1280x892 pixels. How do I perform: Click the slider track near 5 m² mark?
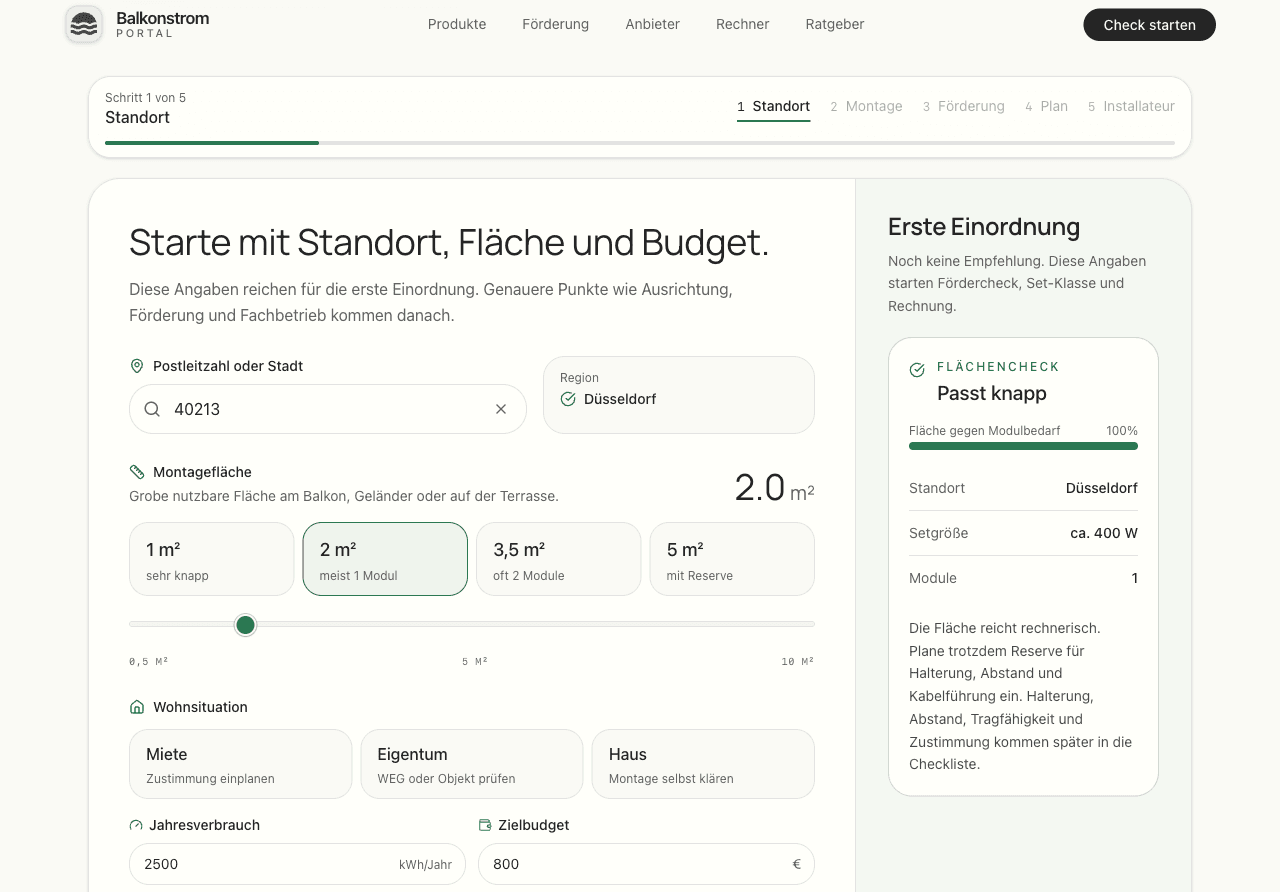[x=472, y=624]
